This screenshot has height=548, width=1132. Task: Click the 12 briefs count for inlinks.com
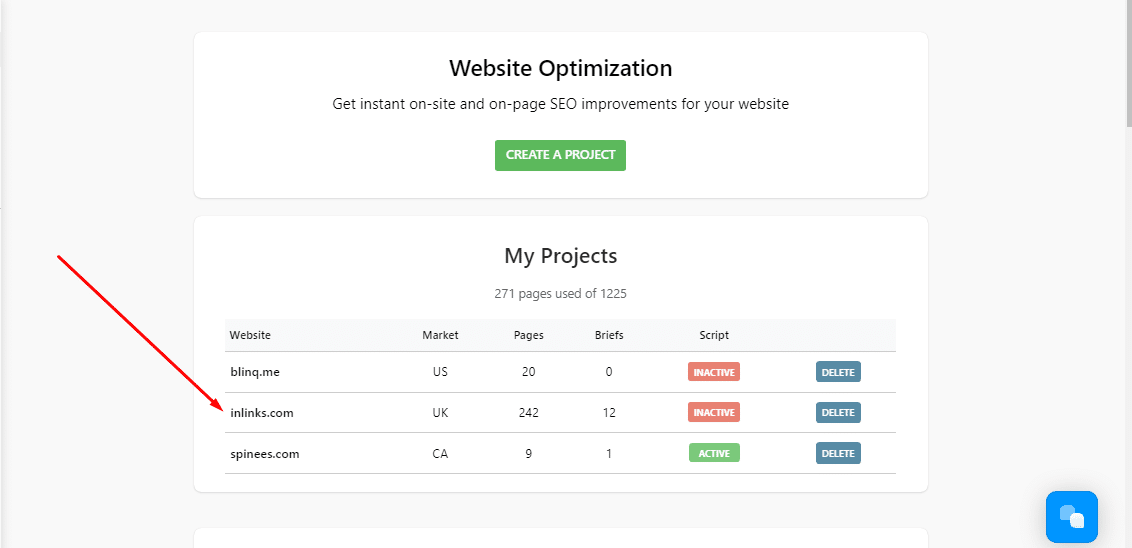609,413
